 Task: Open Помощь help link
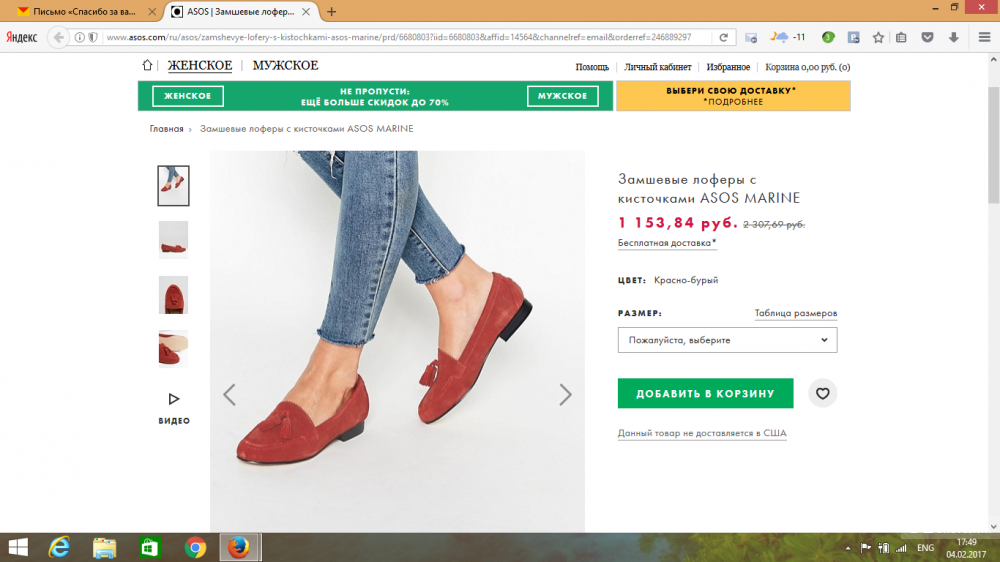click(592, 67)
